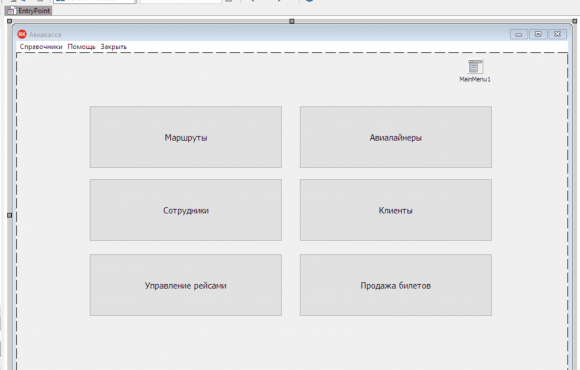This screenshot has width=580, height=370.
Task: Select the top-right resize handle of form
Action: pyautogui.click(x=574, y=21)
